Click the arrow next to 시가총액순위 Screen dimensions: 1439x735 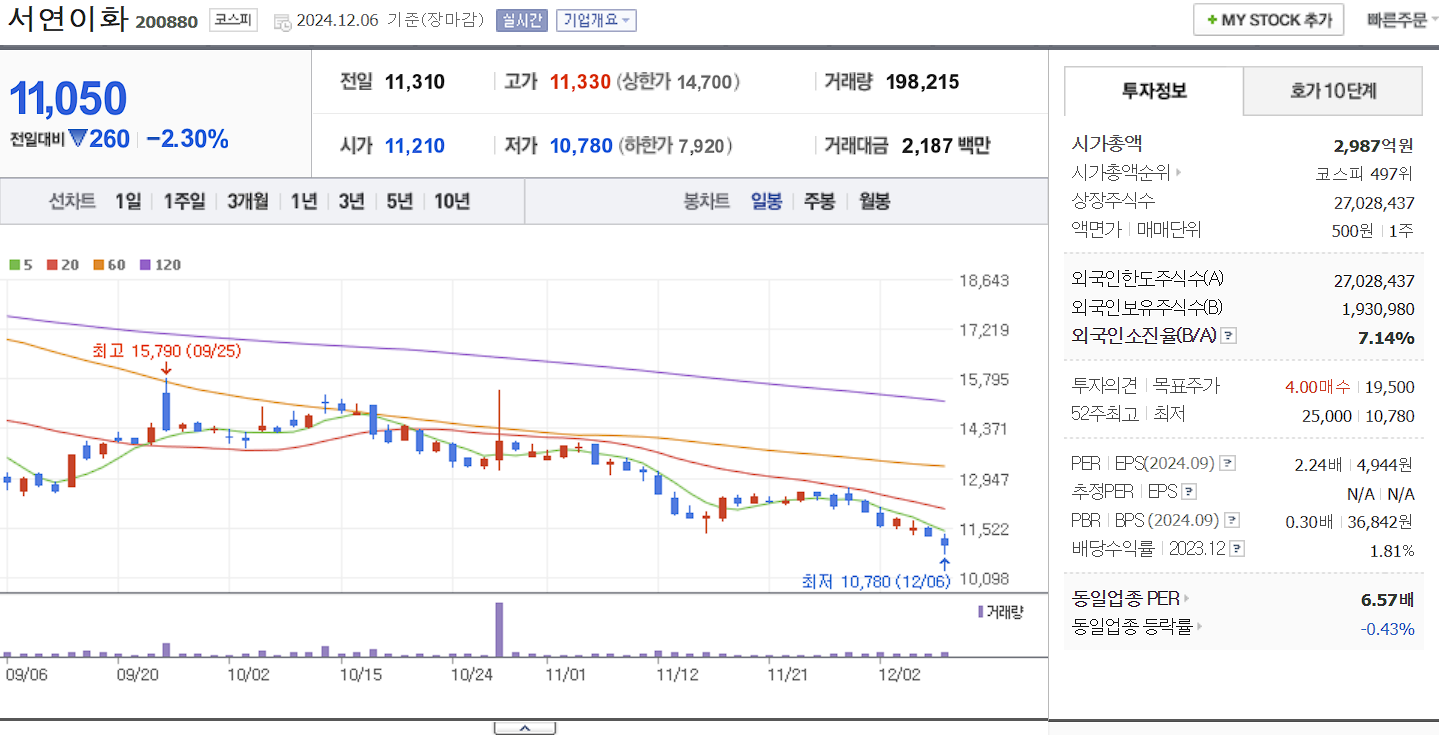point(1178,173)
